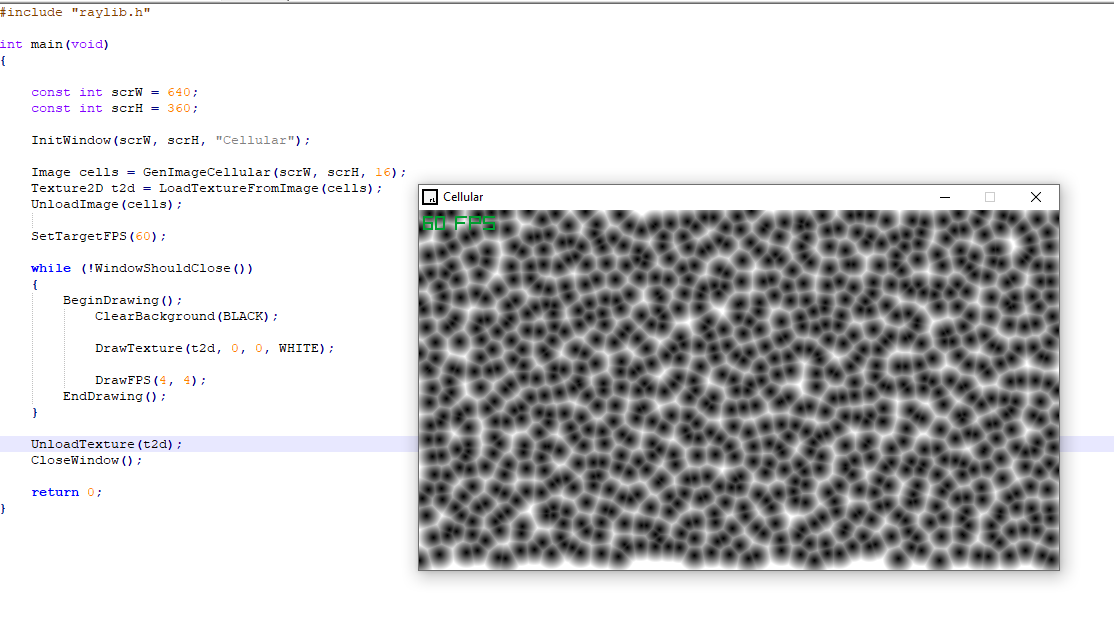1114x634 pixels.
Task: Click the LoadTextureFromImage call
Action: click(240, 187)
